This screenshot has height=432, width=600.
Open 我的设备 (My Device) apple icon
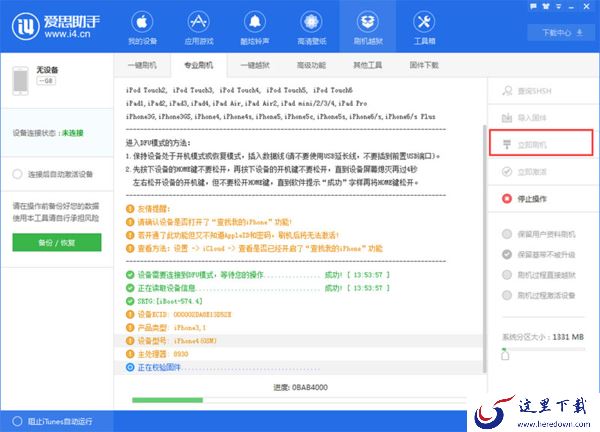(142, 22)
